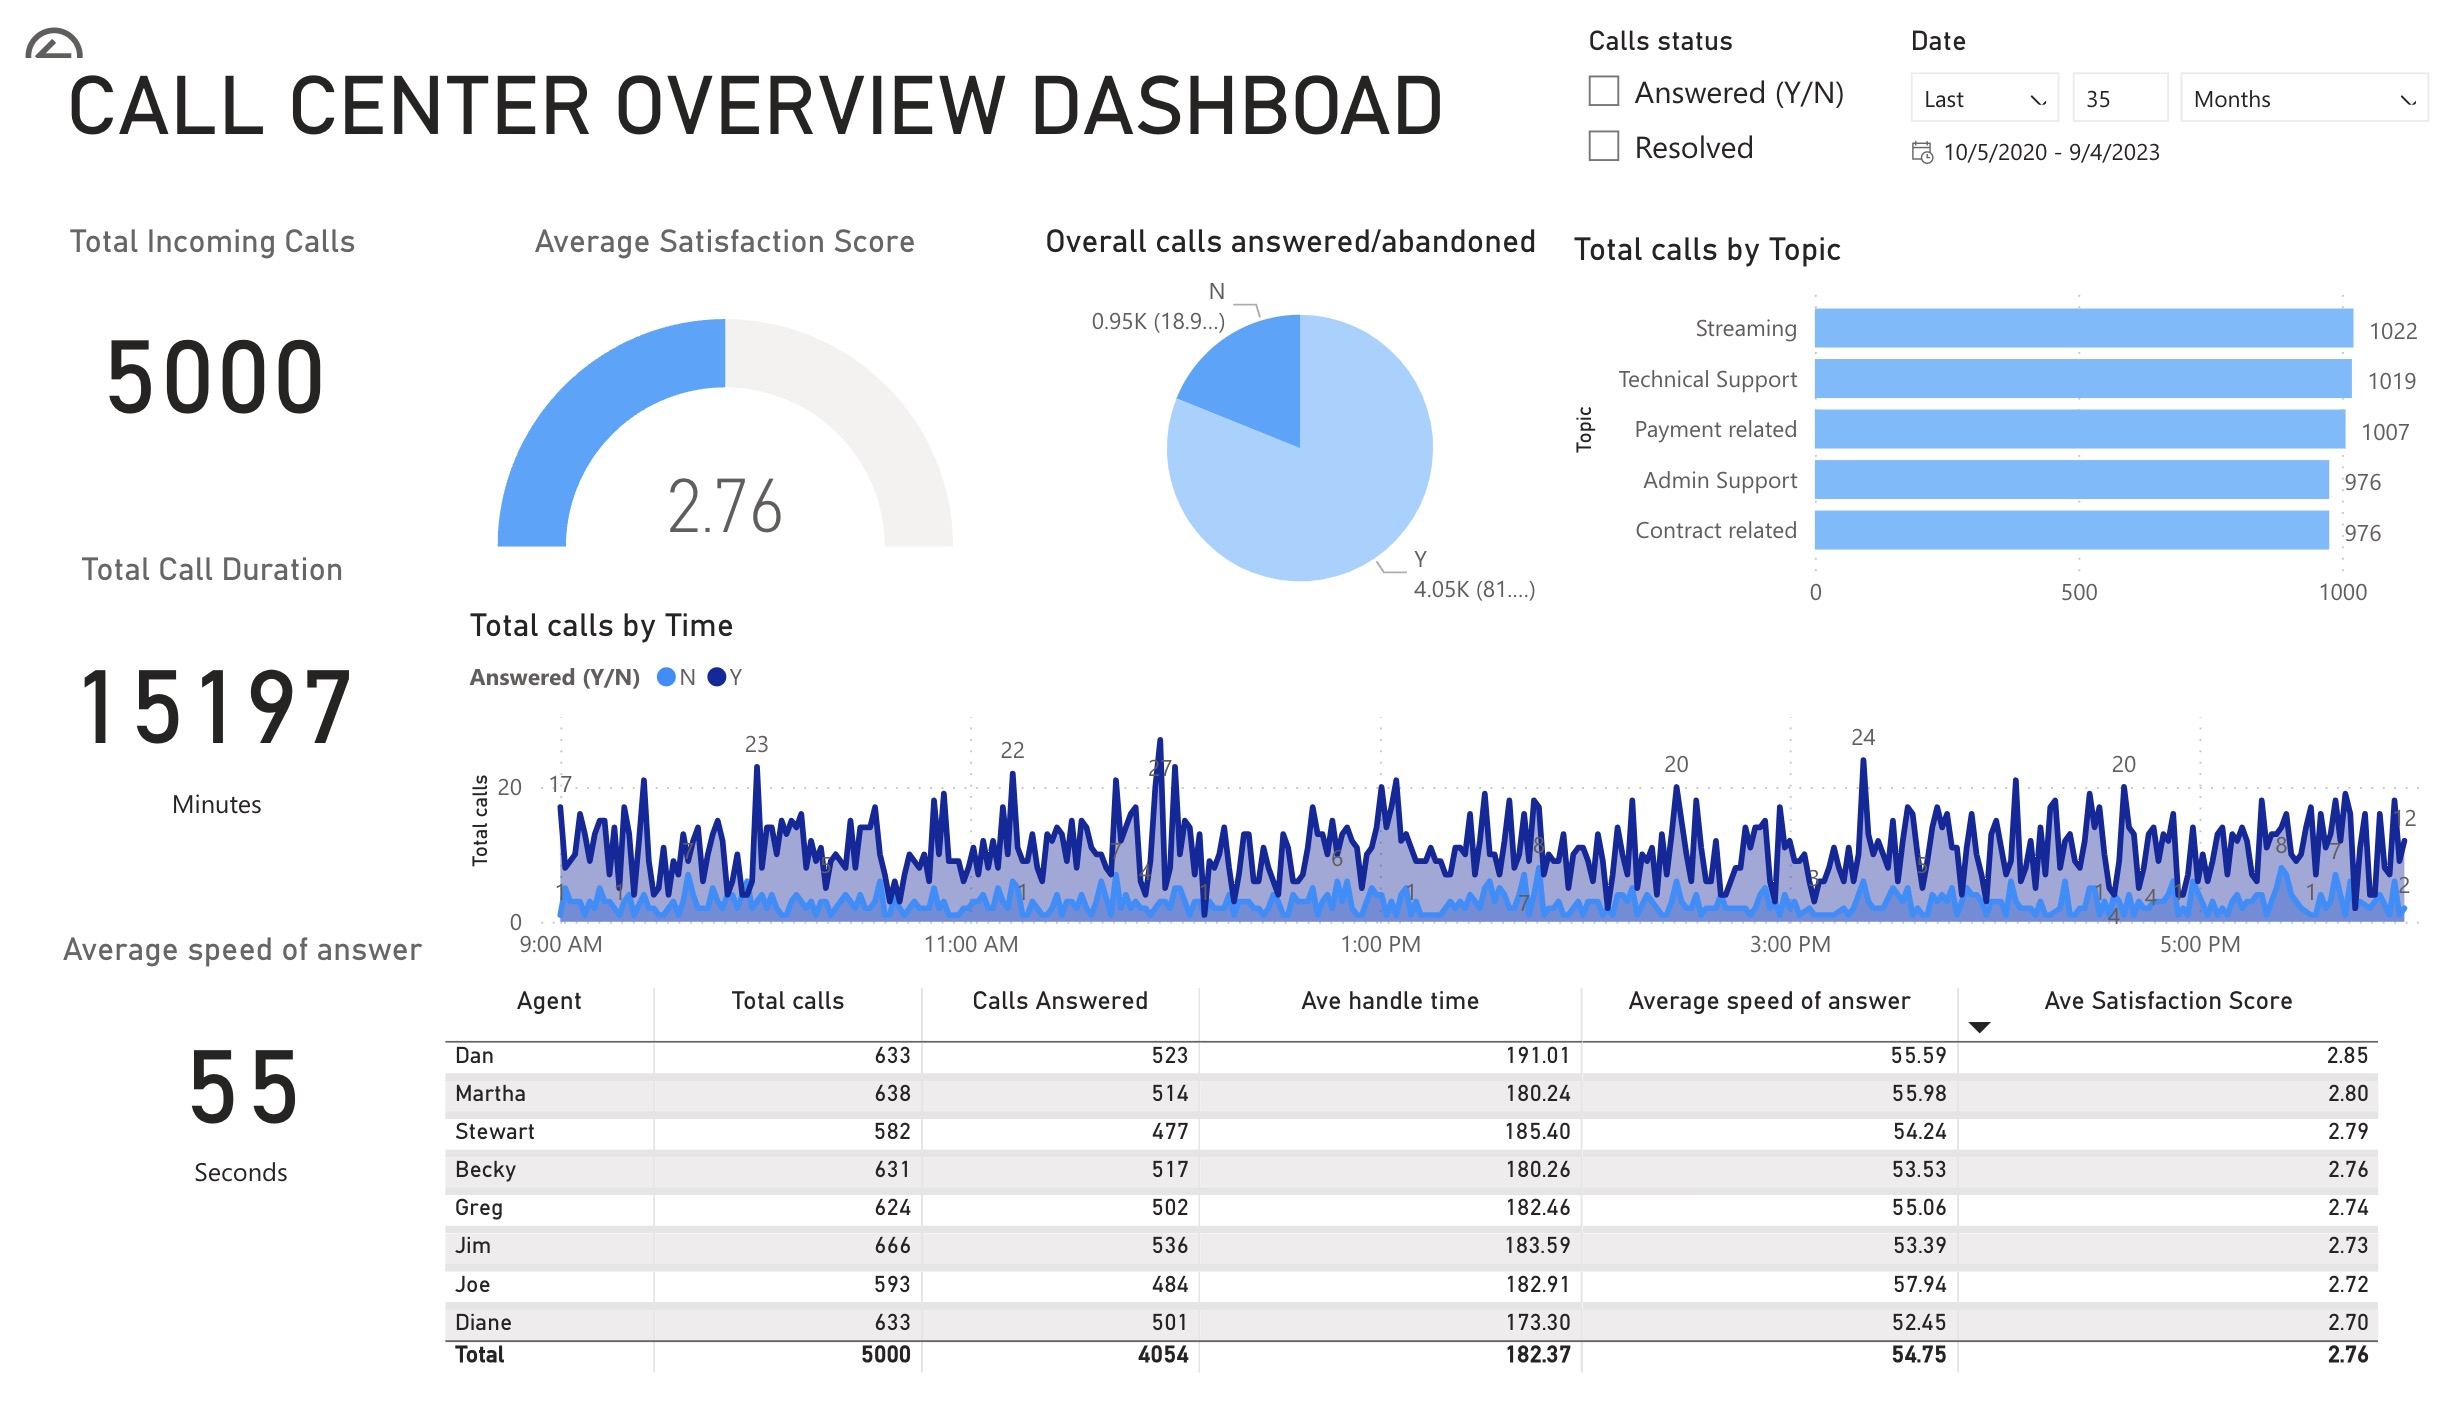2450x1420 pixels.
Task: Enable the Resolved checkbox
Action: tap(1604, 147)
